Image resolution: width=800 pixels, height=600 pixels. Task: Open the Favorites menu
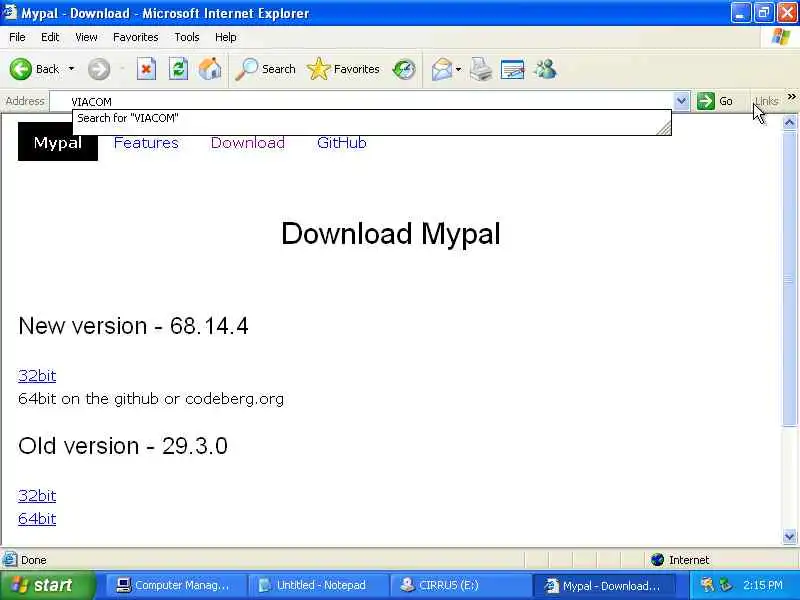tap(136, 37)
